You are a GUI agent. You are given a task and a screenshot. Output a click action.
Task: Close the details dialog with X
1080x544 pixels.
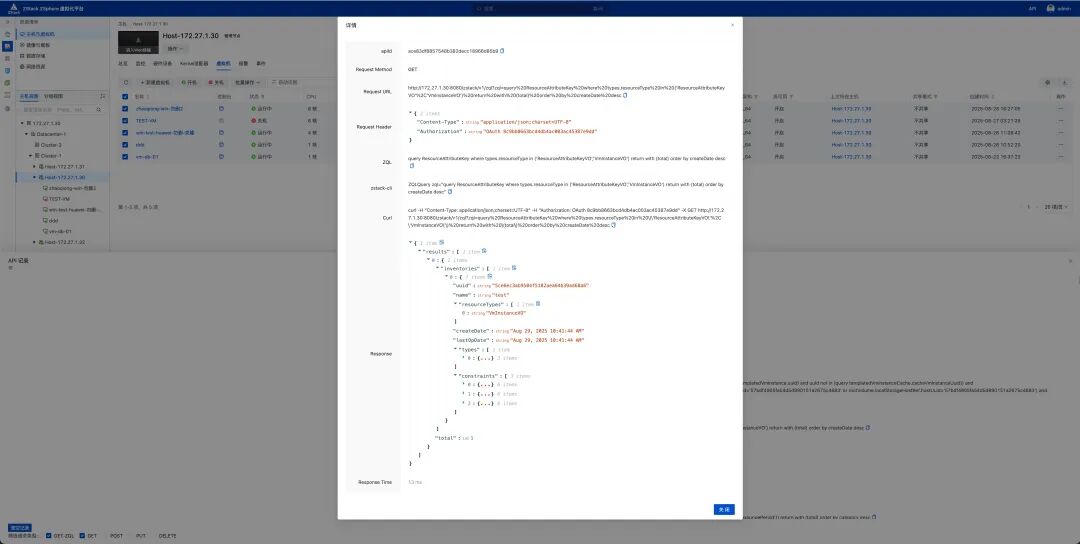click(x=732, y=25)
